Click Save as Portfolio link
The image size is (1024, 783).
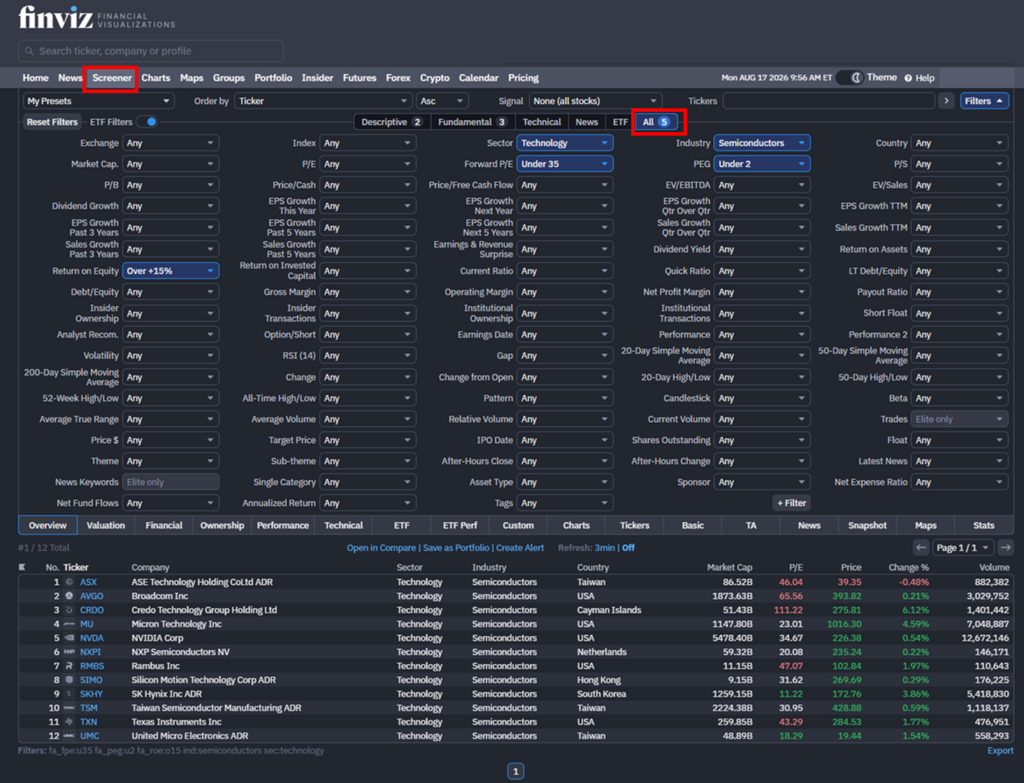point(456,548)
